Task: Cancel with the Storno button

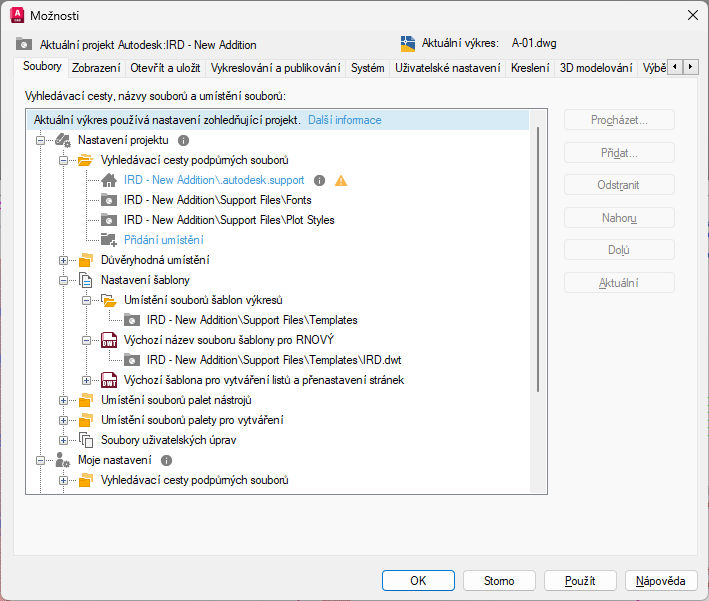Action: [499, 581]
